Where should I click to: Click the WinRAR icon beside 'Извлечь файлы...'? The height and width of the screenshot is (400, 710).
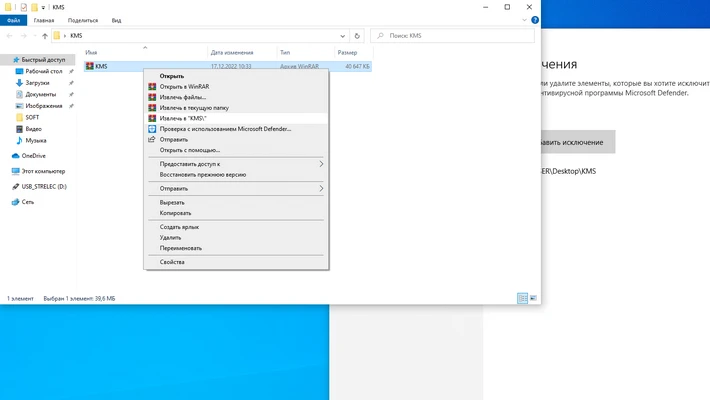click(x=152, y=97)
